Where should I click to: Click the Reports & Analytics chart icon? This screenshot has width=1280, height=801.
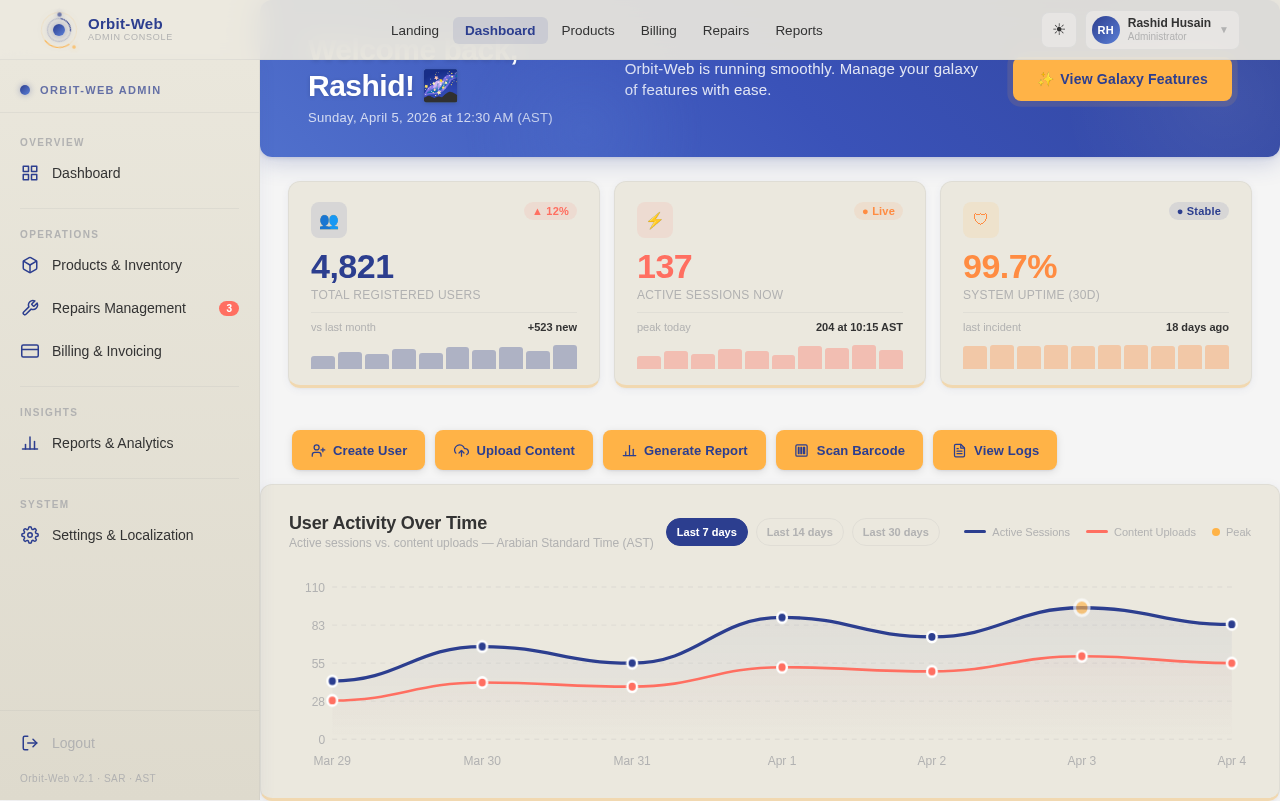point(30,443)
